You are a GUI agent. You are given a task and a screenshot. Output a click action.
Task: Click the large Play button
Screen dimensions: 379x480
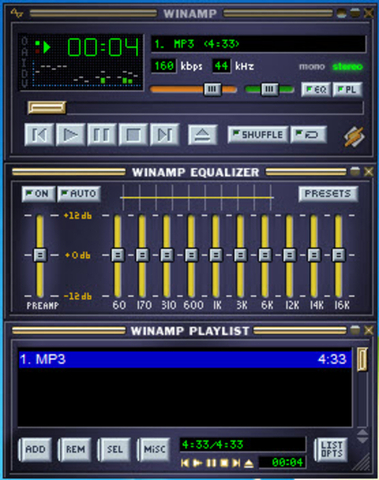(x=70, y=135)
